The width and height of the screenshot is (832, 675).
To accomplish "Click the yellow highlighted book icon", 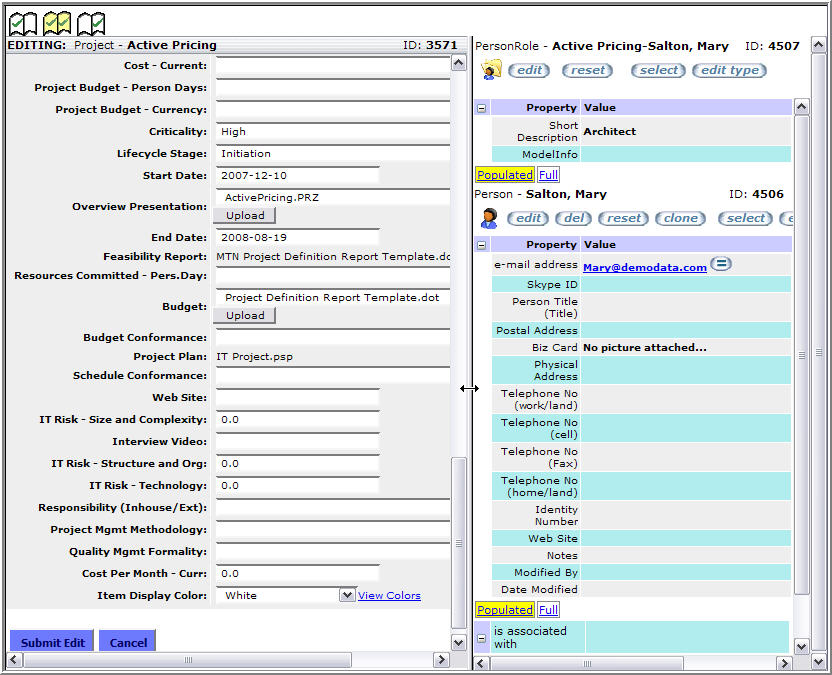I will pos(57,22).
